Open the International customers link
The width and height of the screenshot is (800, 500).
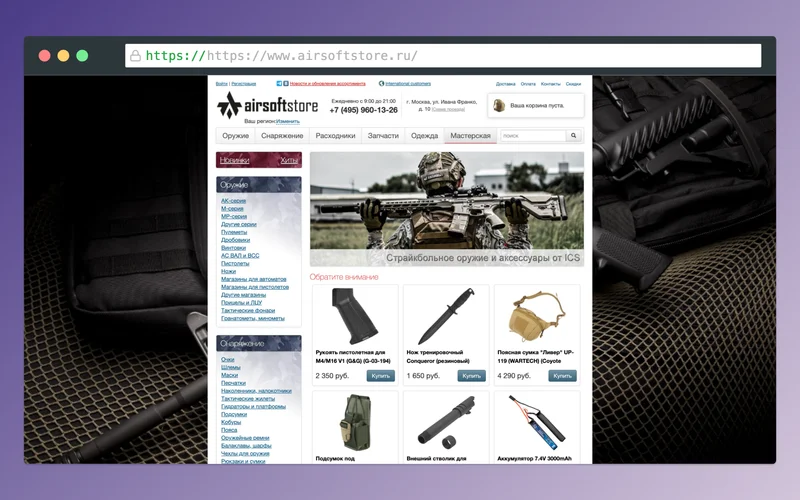pyautogui.click(x=408, y=84)
